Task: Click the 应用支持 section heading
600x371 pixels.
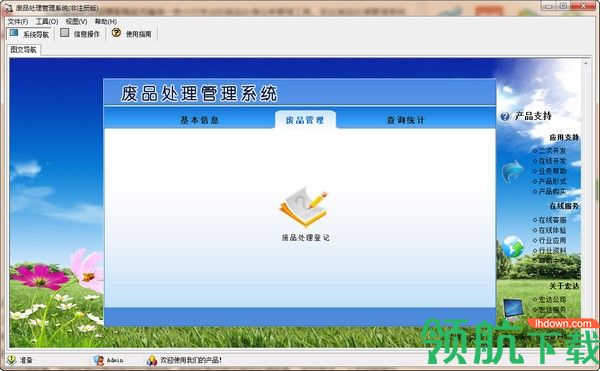Action: (x=564, y=137)
